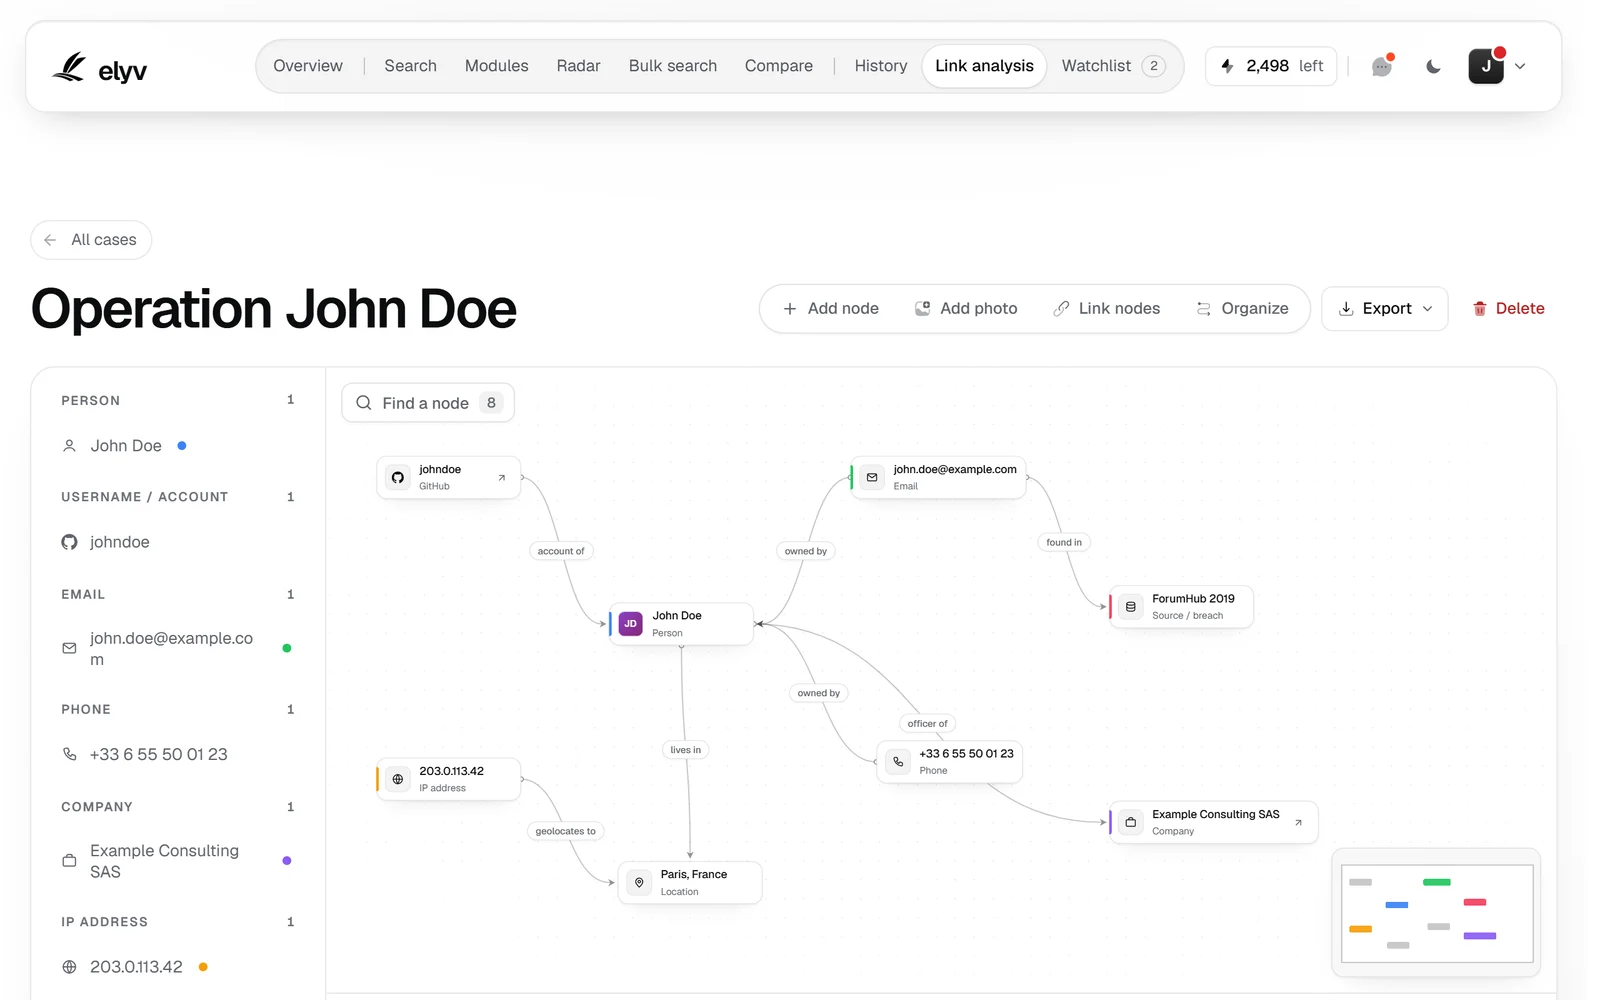1600x1000 pixels.
Task: Click GitHub icon on johndoe node
Action: point(398,478)
